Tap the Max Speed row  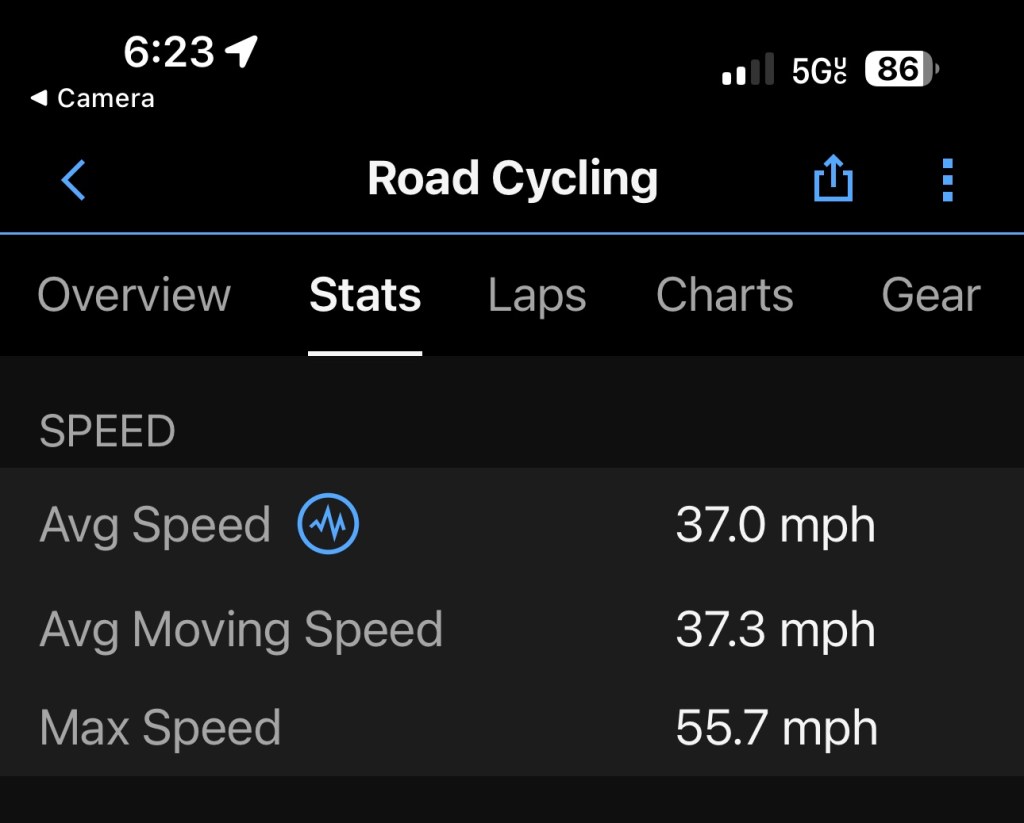tap(160, 728)
